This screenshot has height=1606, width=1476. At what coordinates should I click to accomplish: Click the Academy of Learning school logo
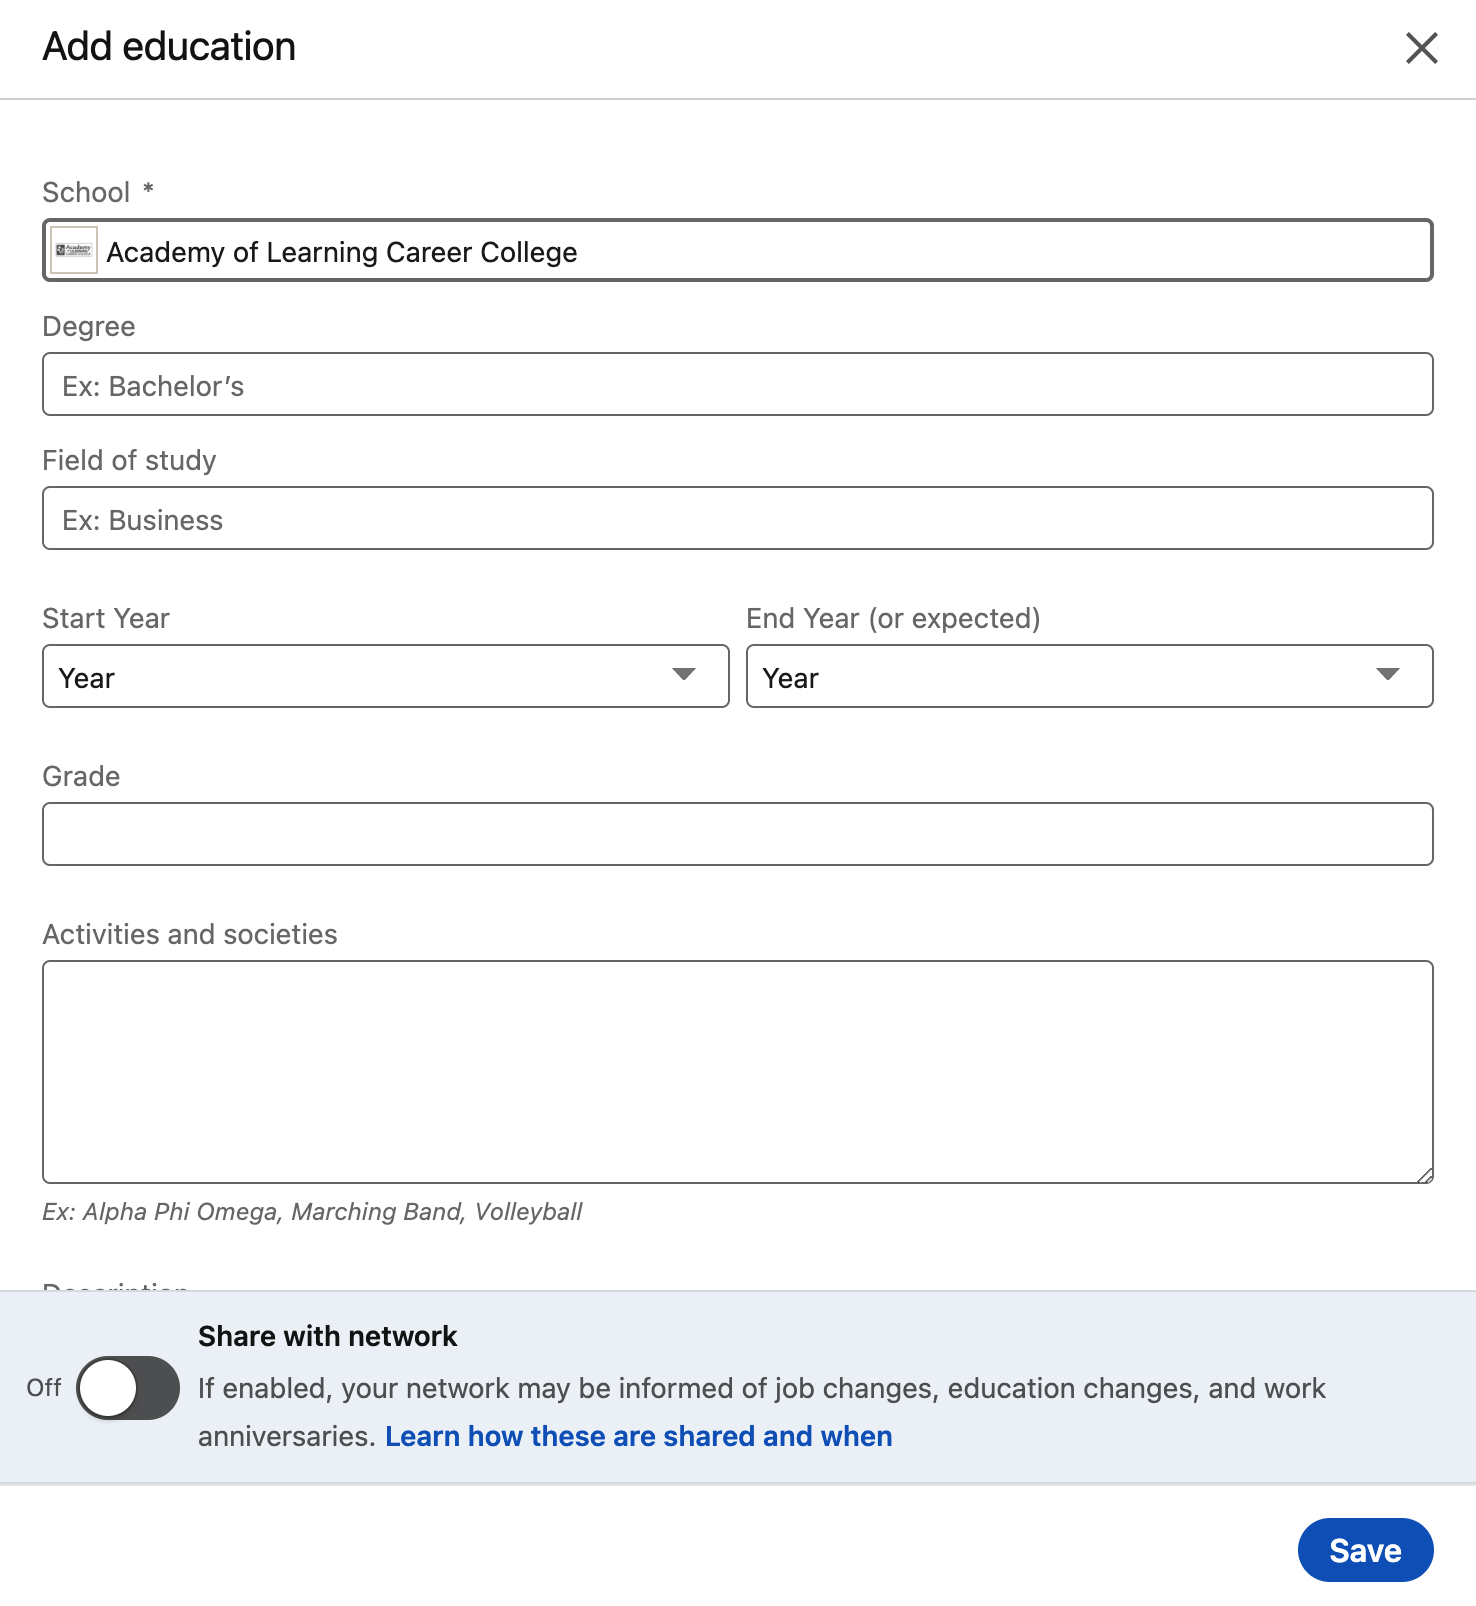pyautogui.click(x=74, y=250)
